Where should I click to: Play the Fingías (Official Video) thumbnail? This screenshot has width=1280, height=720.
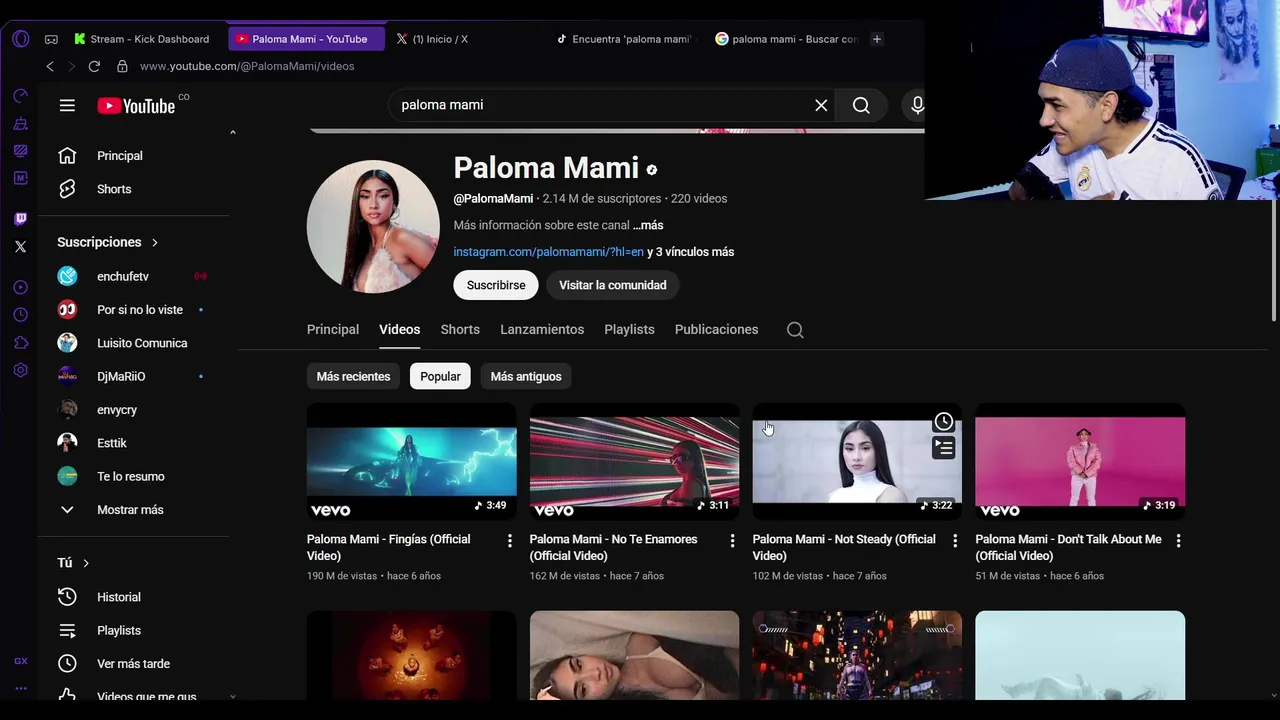[411, 461]
